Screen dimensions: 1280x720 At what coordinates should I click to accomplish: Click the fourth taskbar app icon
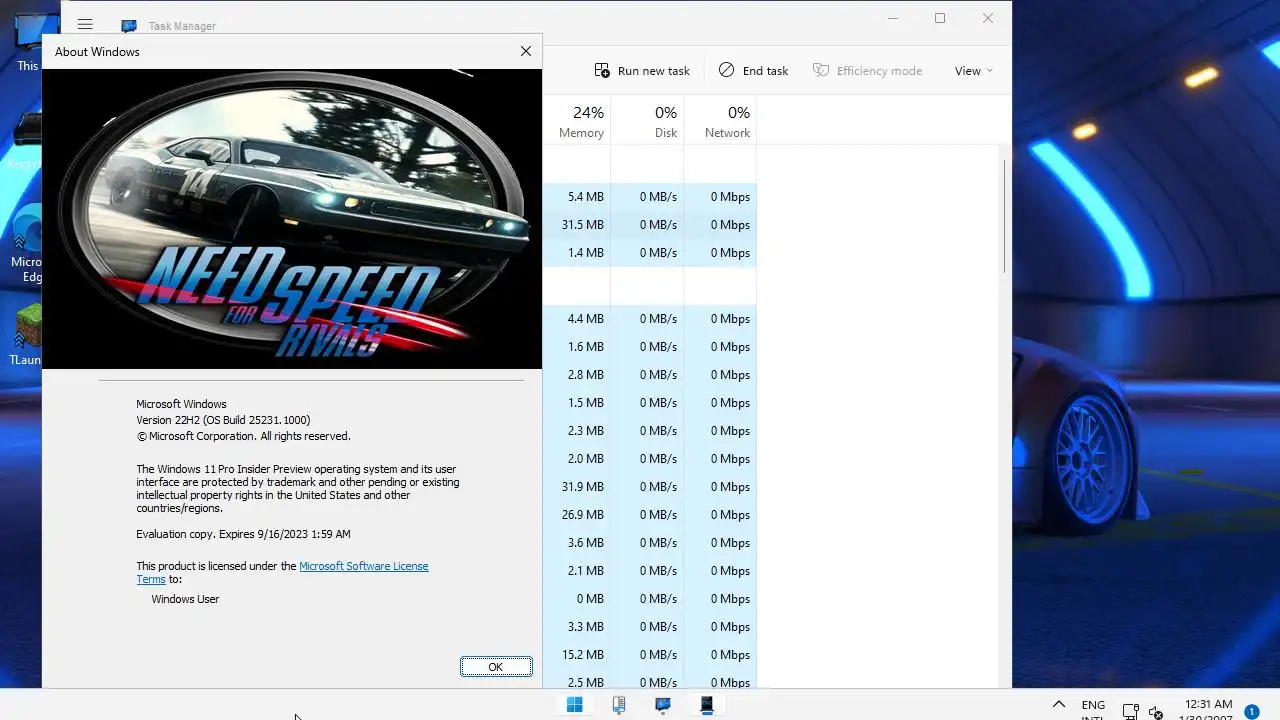click(707, 704)
